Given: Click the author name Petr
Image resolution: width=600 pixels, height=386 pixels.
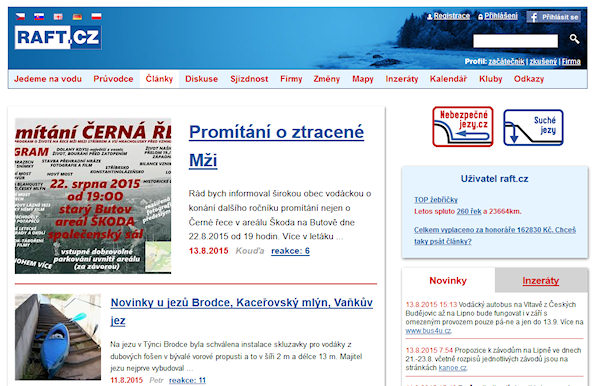Looking at the screenshot, I should [x=156, y=380].
